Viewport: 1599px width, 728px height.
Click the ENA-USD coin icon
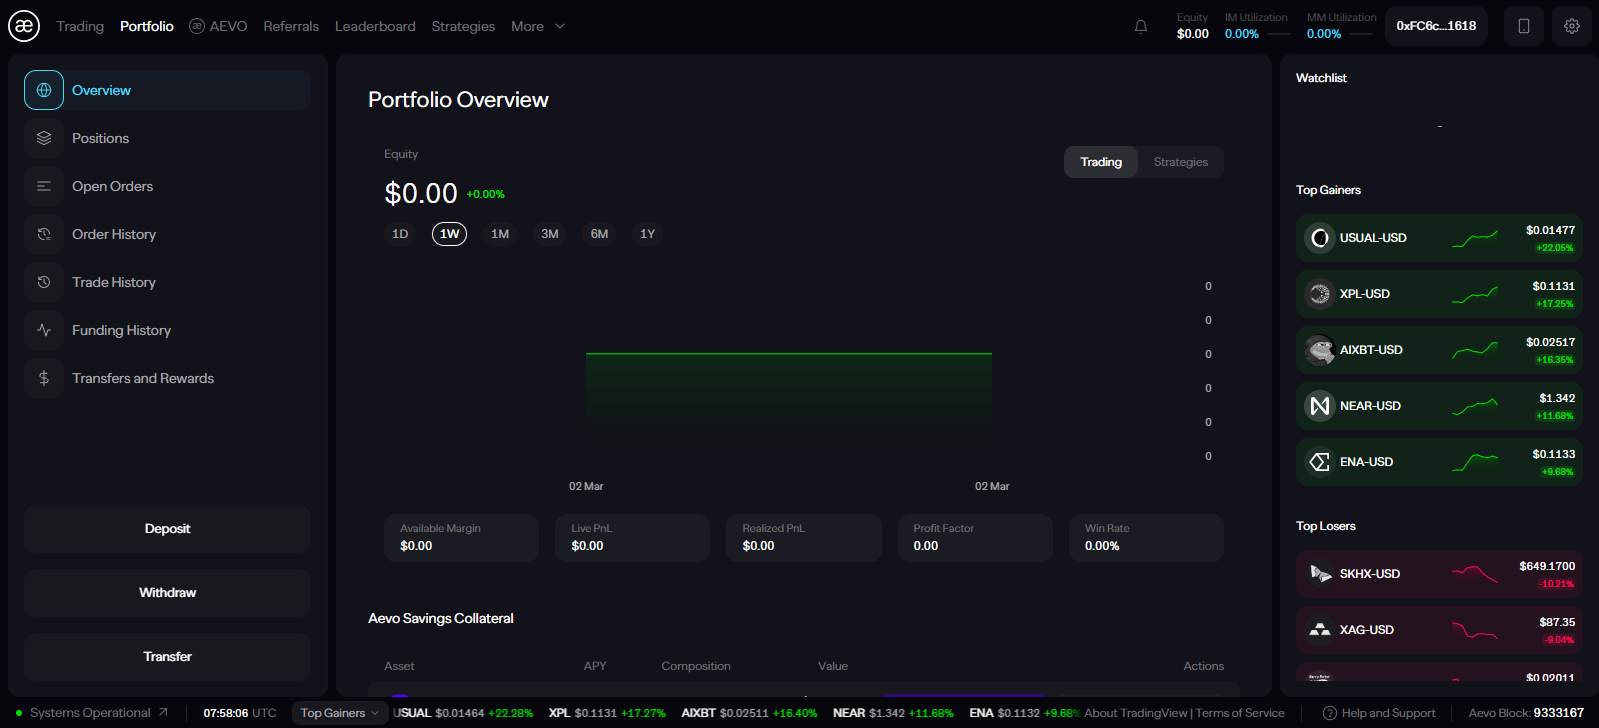1320,462
